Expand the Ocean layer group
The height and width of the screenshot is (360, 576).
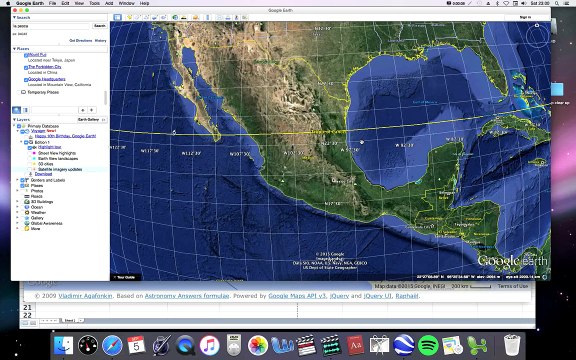click(17, 207)
